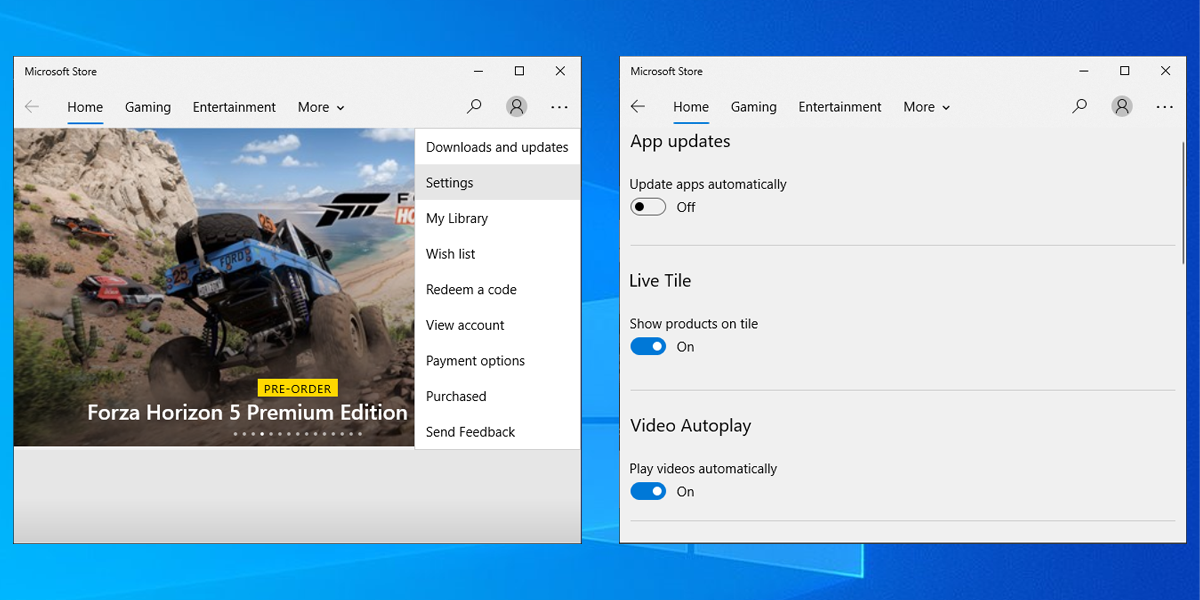Image resolution: width=1200 pixels, height=600 pixels.
Task: Click the three-dots menu in left Store window
Action: 559,107
